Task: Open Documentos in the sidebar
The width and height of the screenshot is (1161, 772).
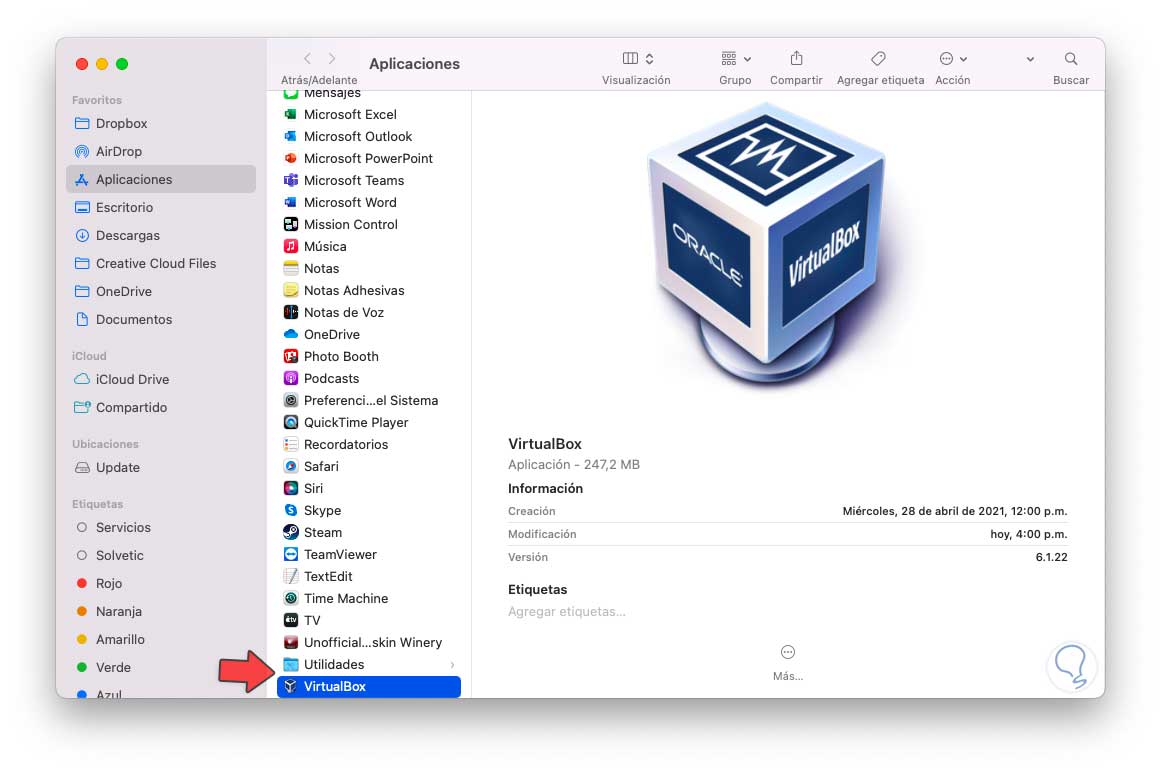Action: tap(161, 320)
